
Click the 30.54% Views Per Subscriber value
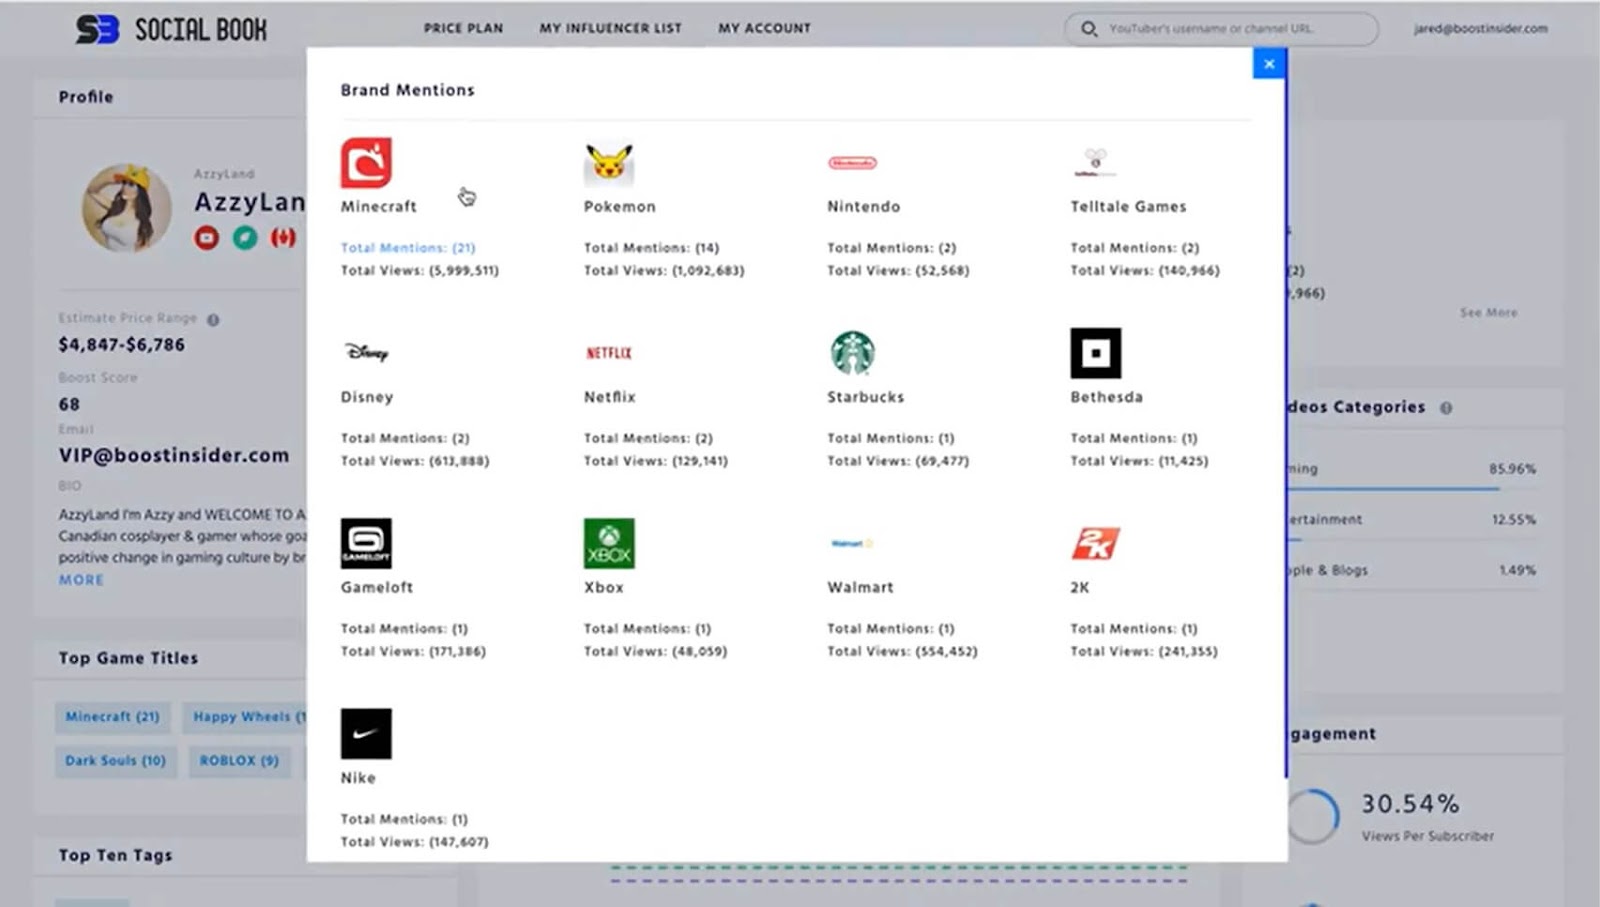(x=1411, y=804)
